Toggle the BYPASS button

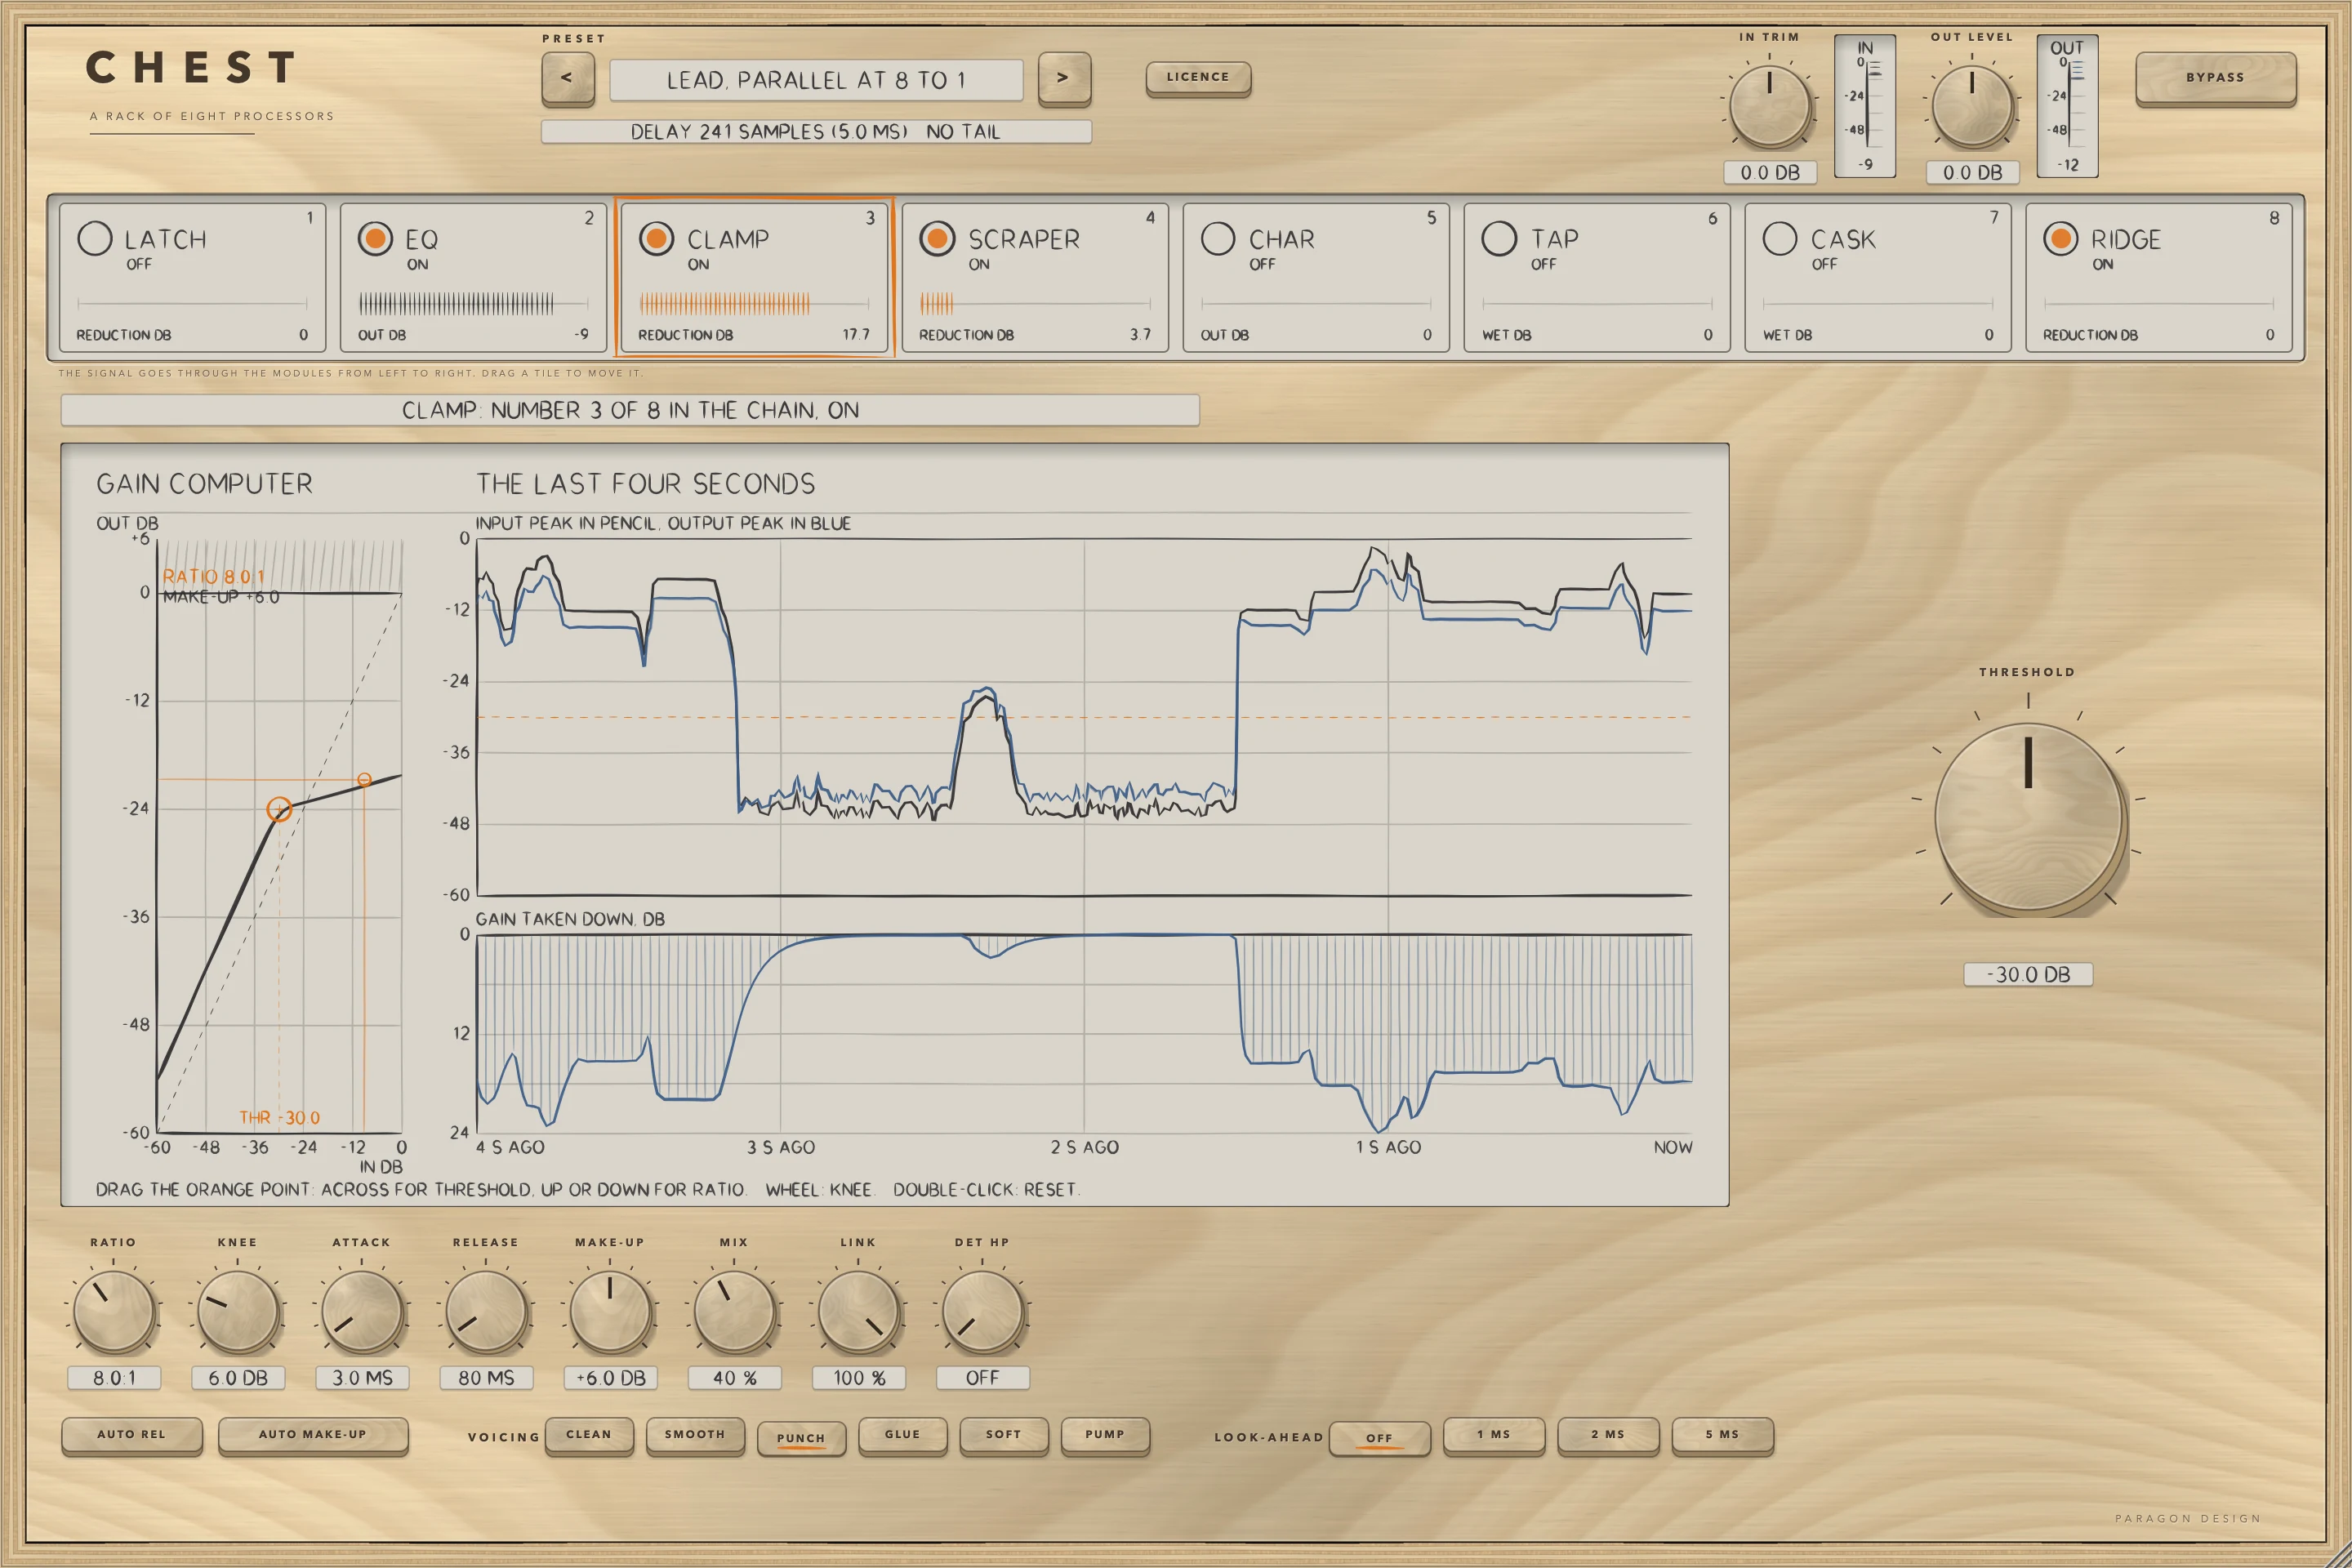2215,78
